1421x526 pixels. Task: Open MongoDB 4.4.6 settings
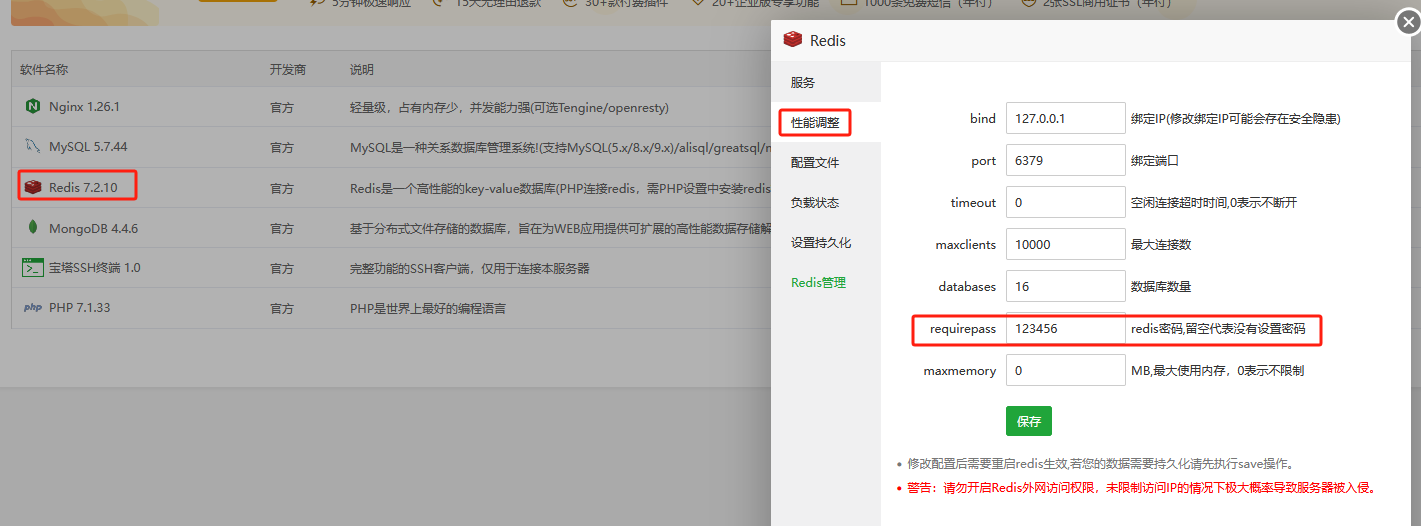tap(93, 228)
